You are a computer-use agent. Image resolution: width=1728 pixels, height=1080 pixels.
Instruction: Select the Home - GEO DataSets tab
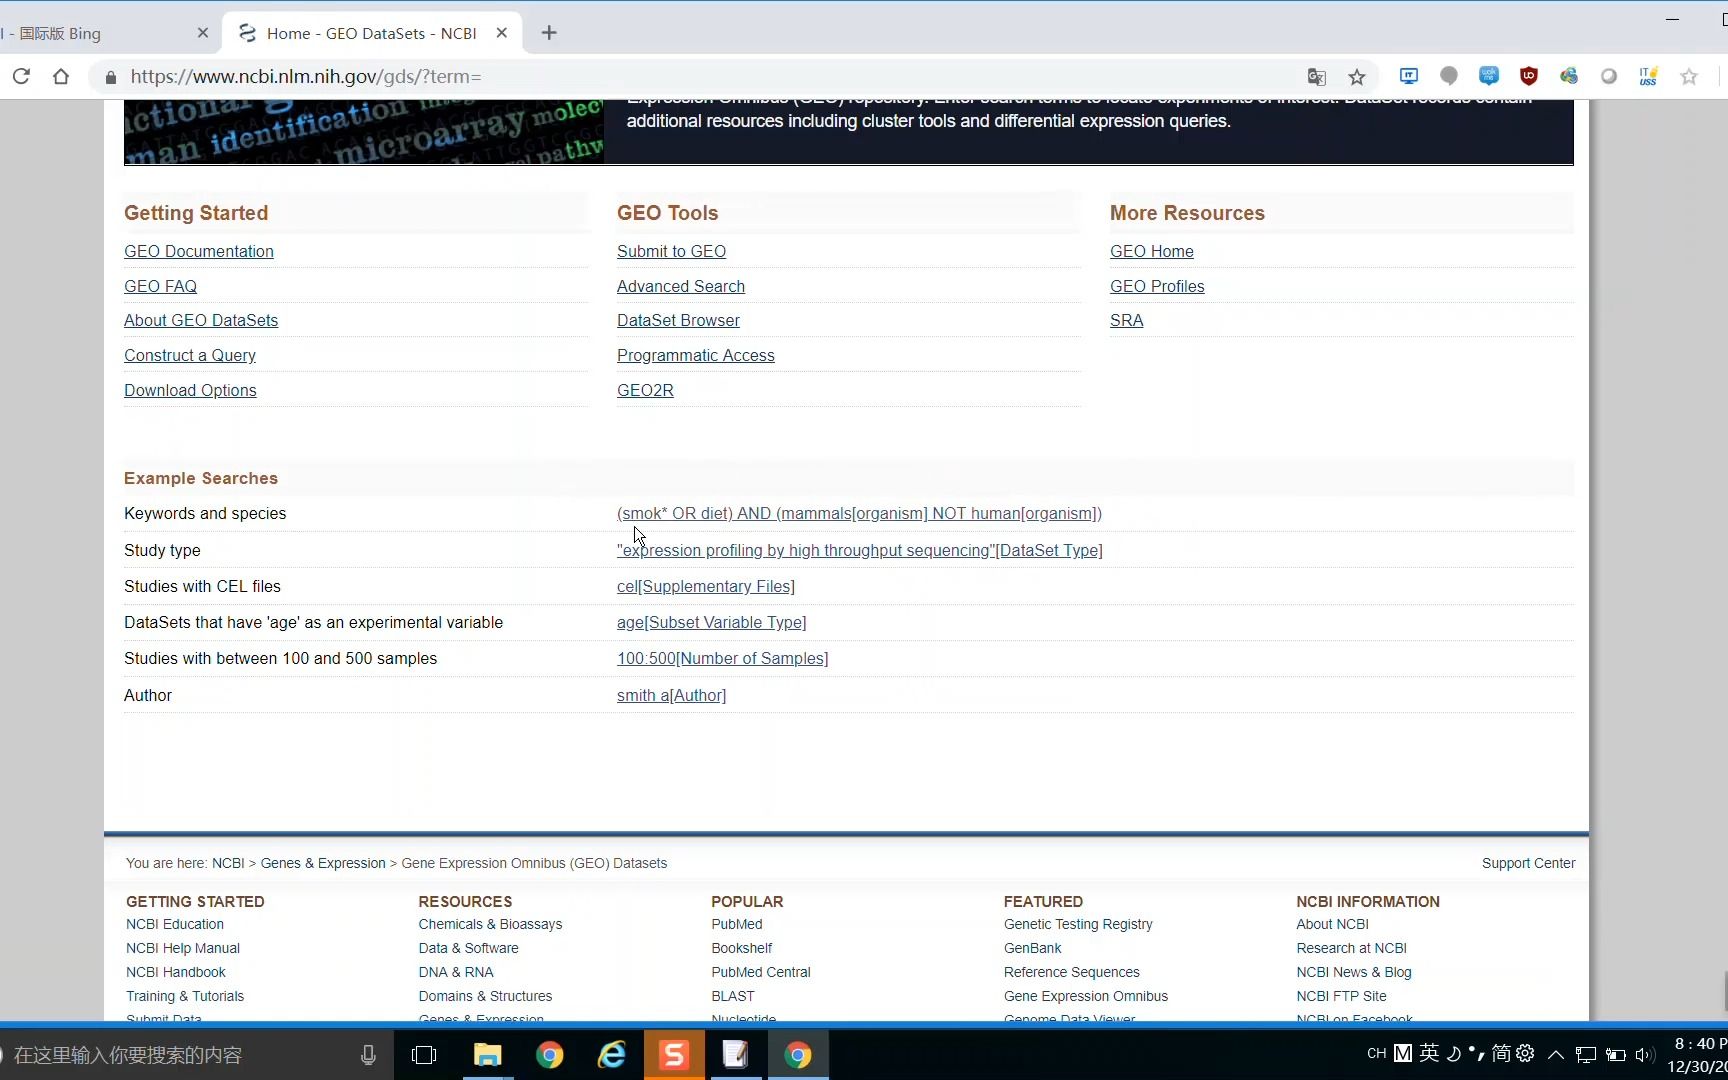(x=371, y=33)
